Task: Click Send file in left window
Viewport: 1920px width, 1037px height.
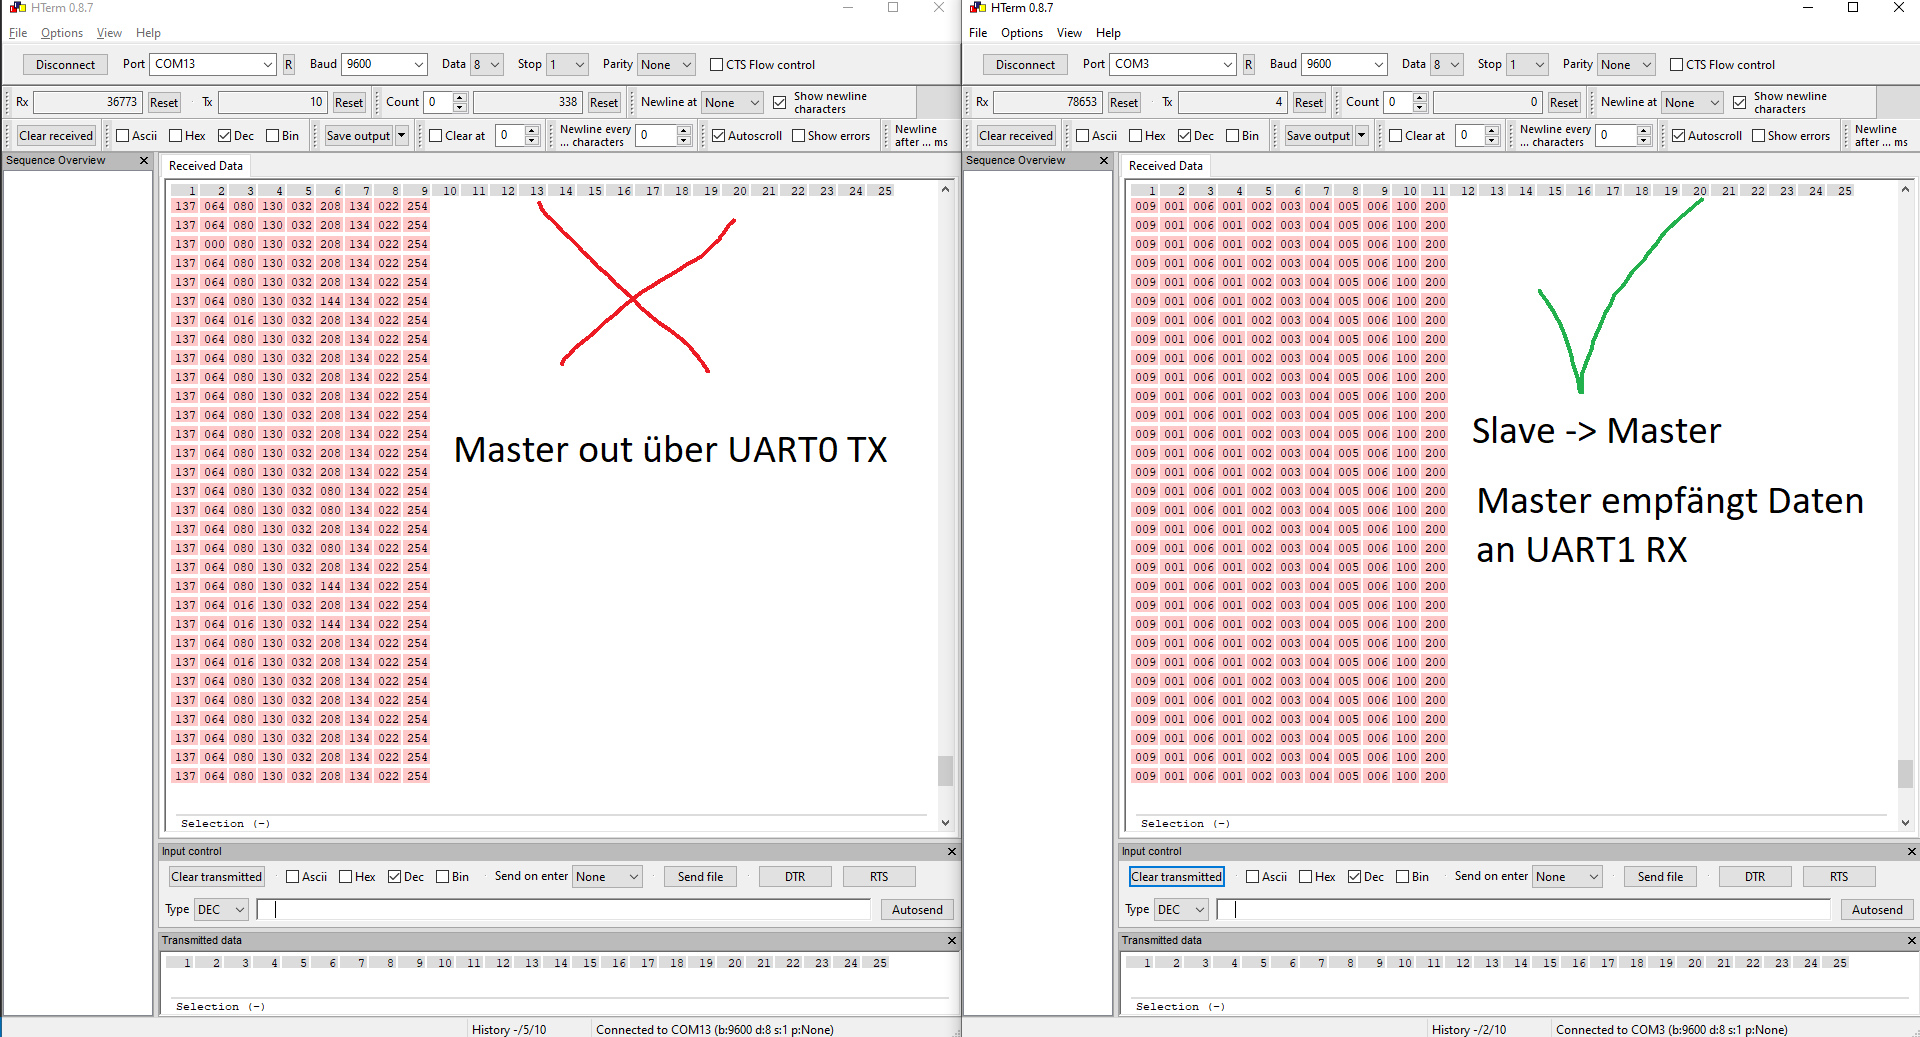Action: pyautogui.click(x=700, y=877)
